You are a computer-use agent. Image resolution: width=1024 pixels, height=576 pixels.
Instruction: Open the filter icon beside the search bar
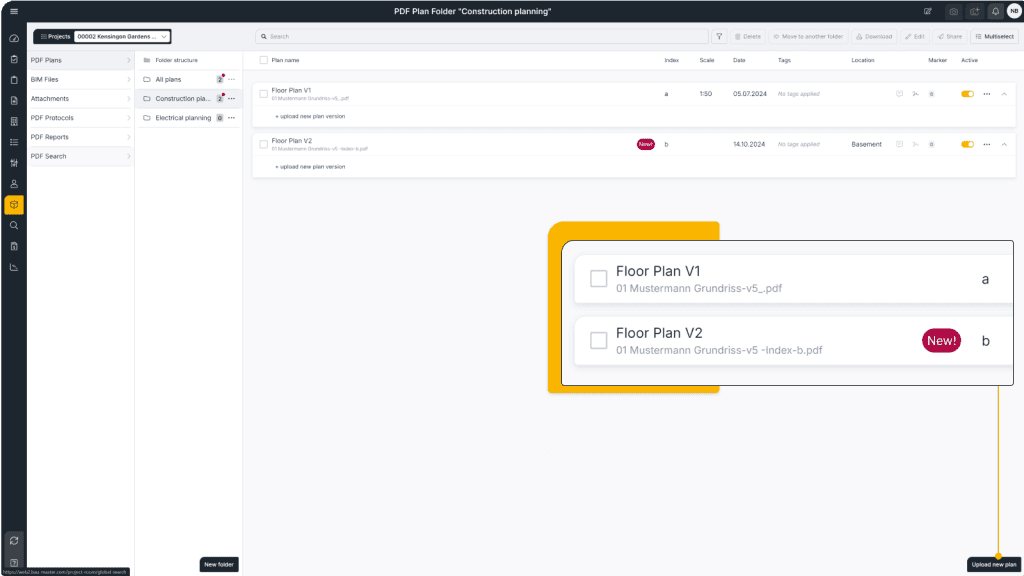[x=719, y=36]
